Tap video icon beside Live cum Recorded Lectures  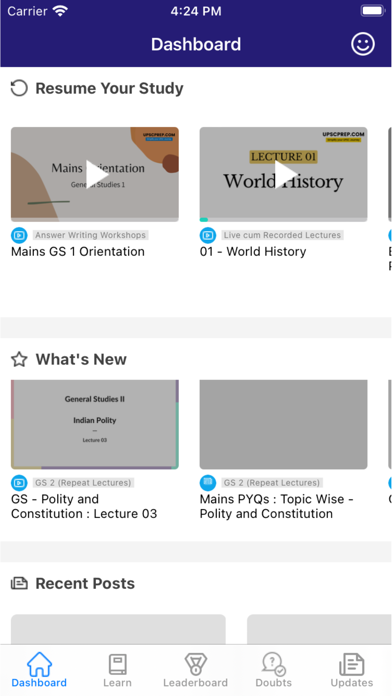tap(208, 235)
